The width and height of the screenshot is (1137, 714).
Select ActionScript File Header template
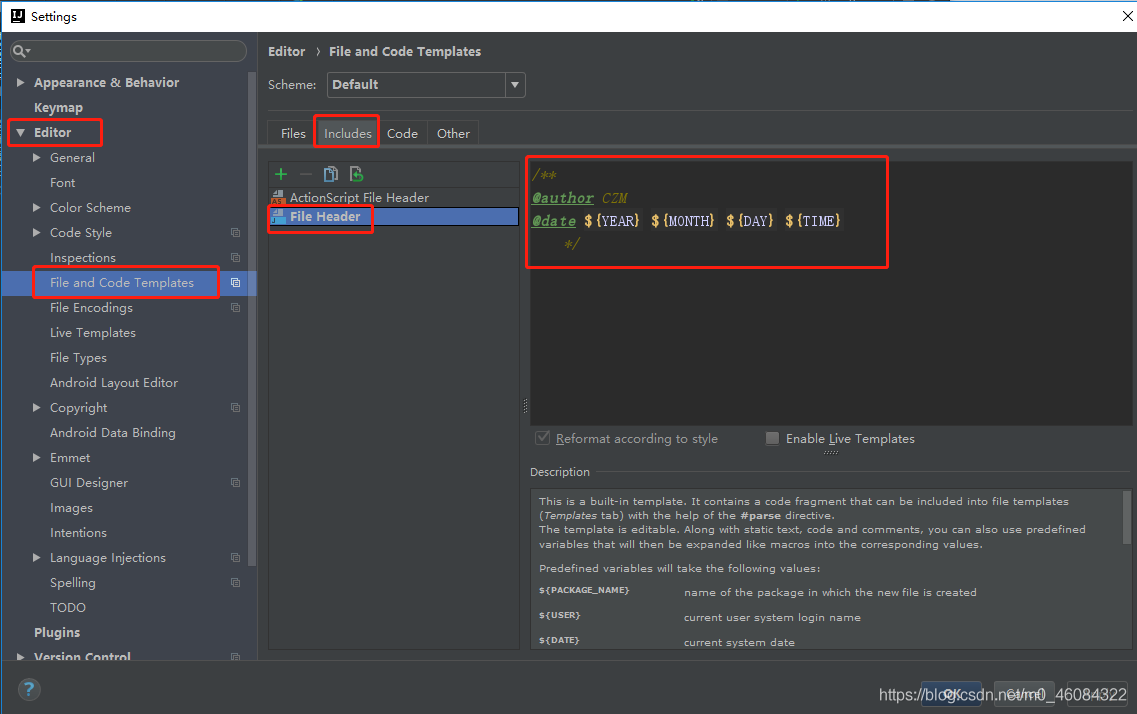coord(394,197)
